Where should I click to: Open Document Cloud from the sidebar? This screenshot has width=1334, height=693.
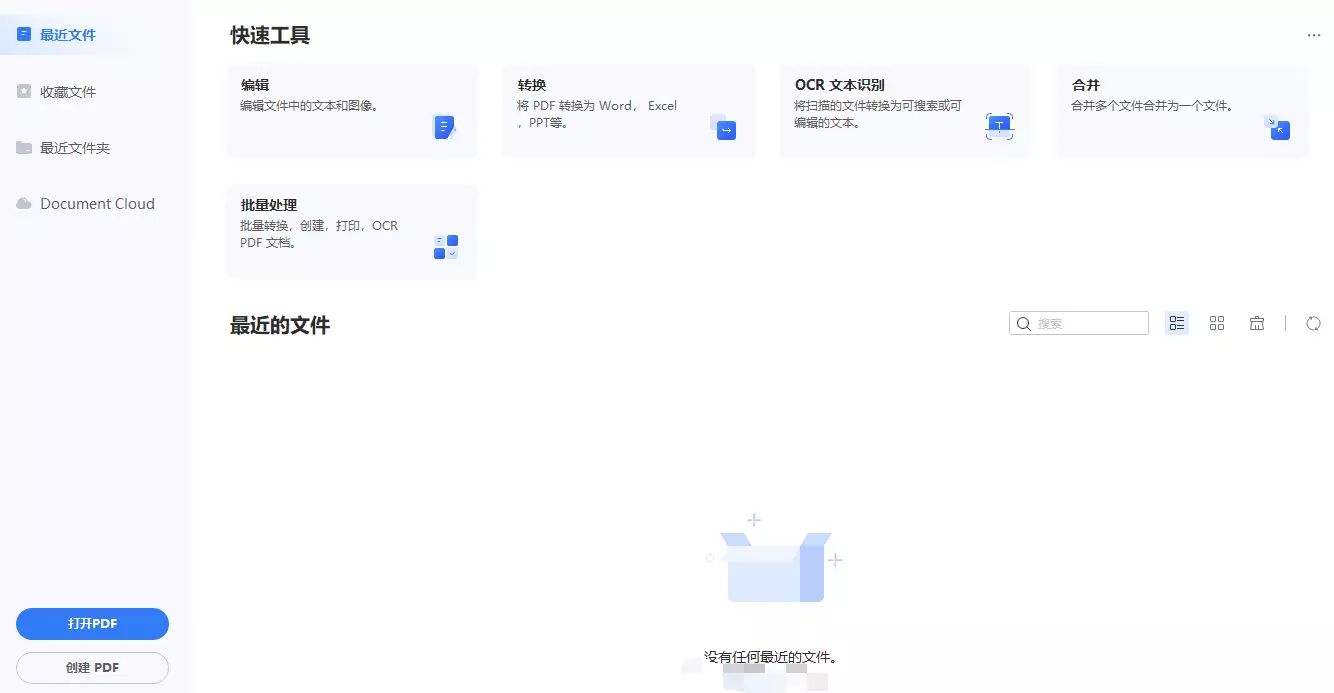(x=97, y=203)
